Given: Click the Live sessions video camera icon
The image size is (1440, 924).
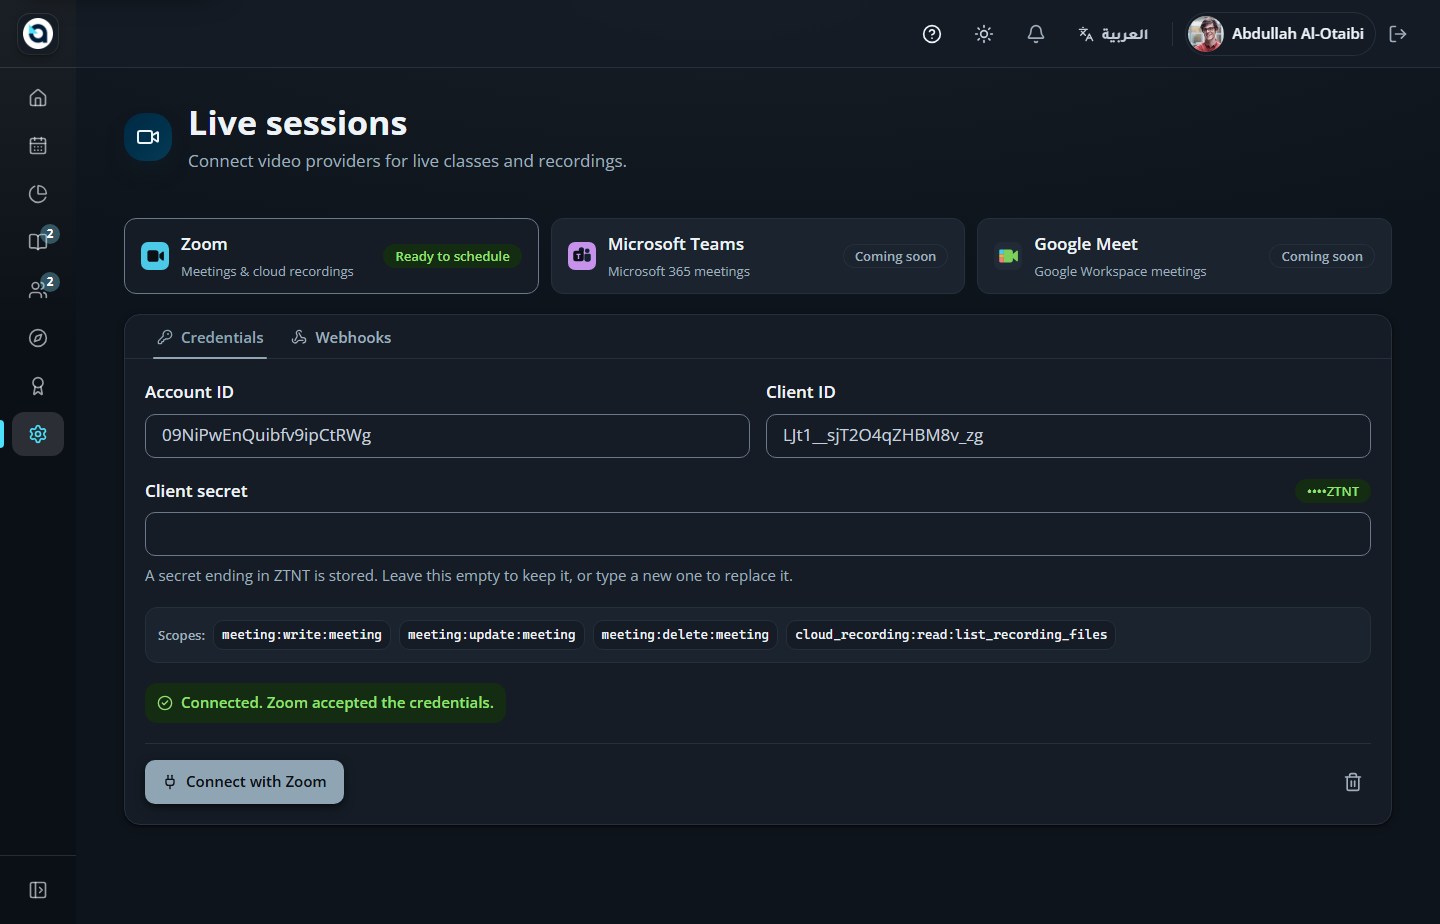Looking at the screenshot, I should coord(148,137).
